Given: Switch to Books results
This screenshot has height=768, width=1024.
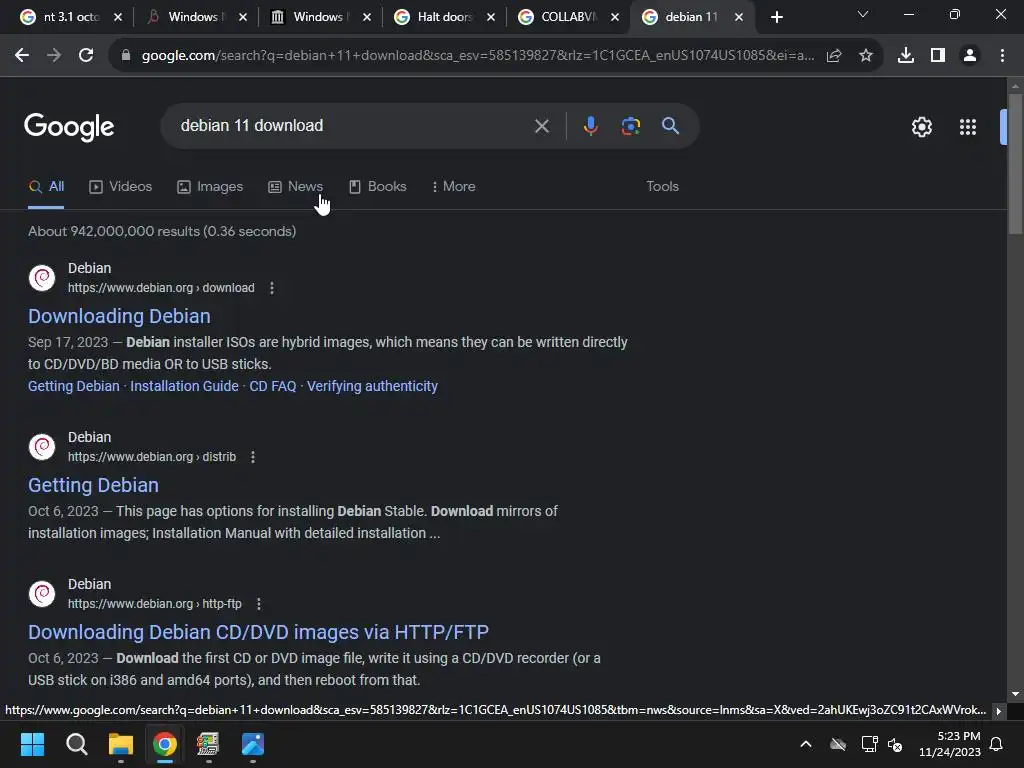Looking at the screenshot, I should pyautogui.click(x=378, y=187).
